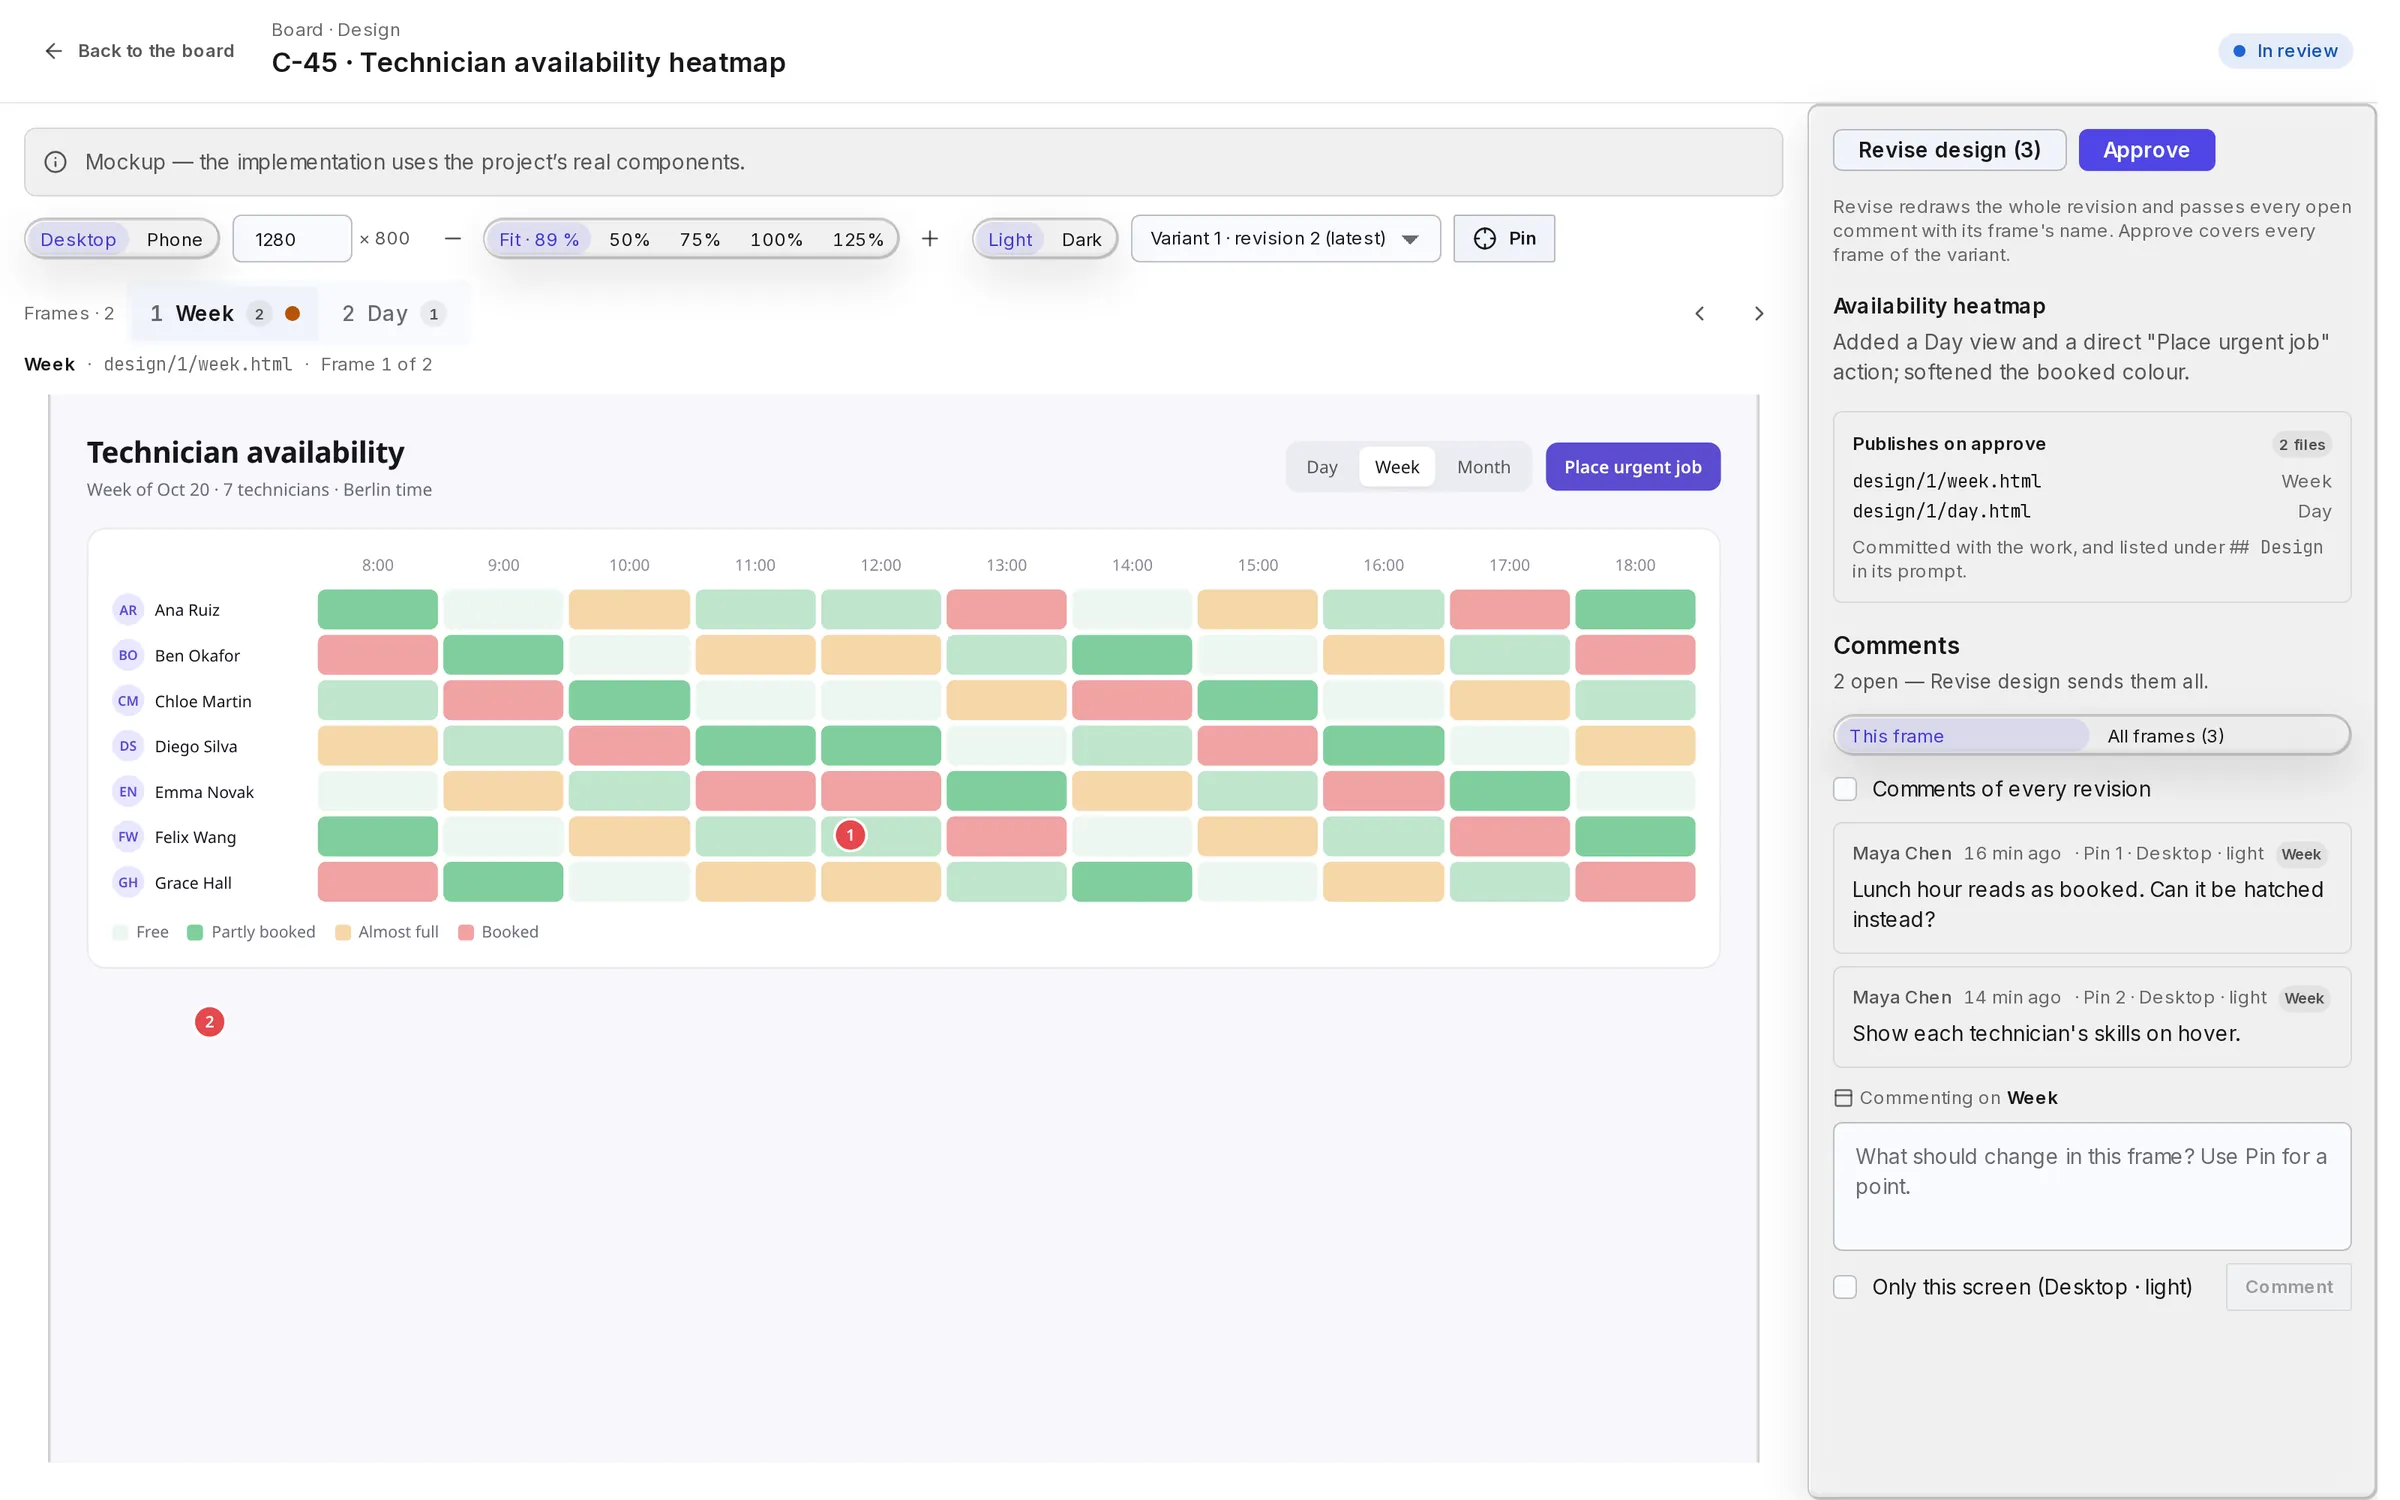The image size is (2400, 1500).
Task: Click the minus zoom-out icon
Action: point(453,238)
